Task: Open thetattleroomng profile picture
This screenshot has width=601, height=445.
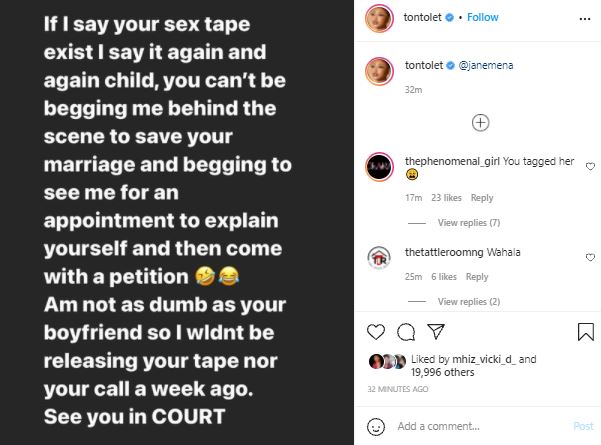Action: (x=379, y=256)
